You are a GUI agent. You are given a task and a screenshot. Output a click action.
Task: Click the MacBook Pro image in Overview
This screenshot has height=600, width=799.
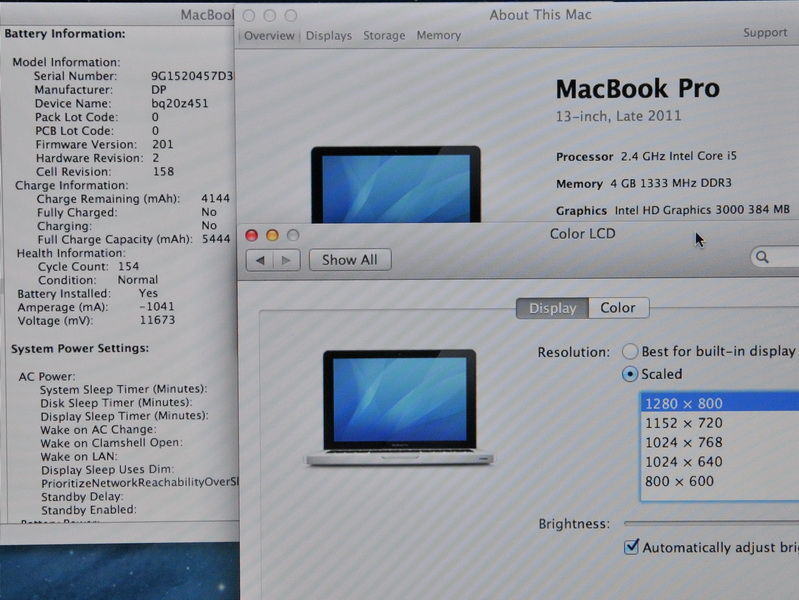coord(395,185)
